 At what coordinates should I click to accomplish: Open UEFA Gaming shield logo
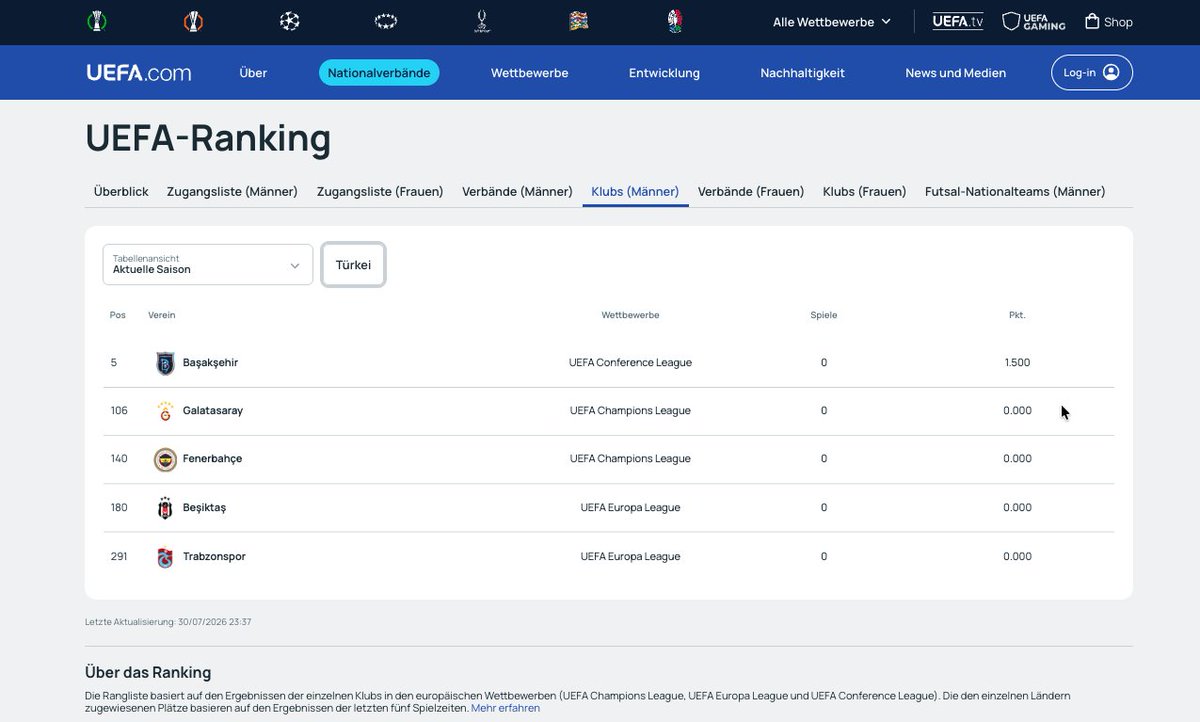point(1034,21)
